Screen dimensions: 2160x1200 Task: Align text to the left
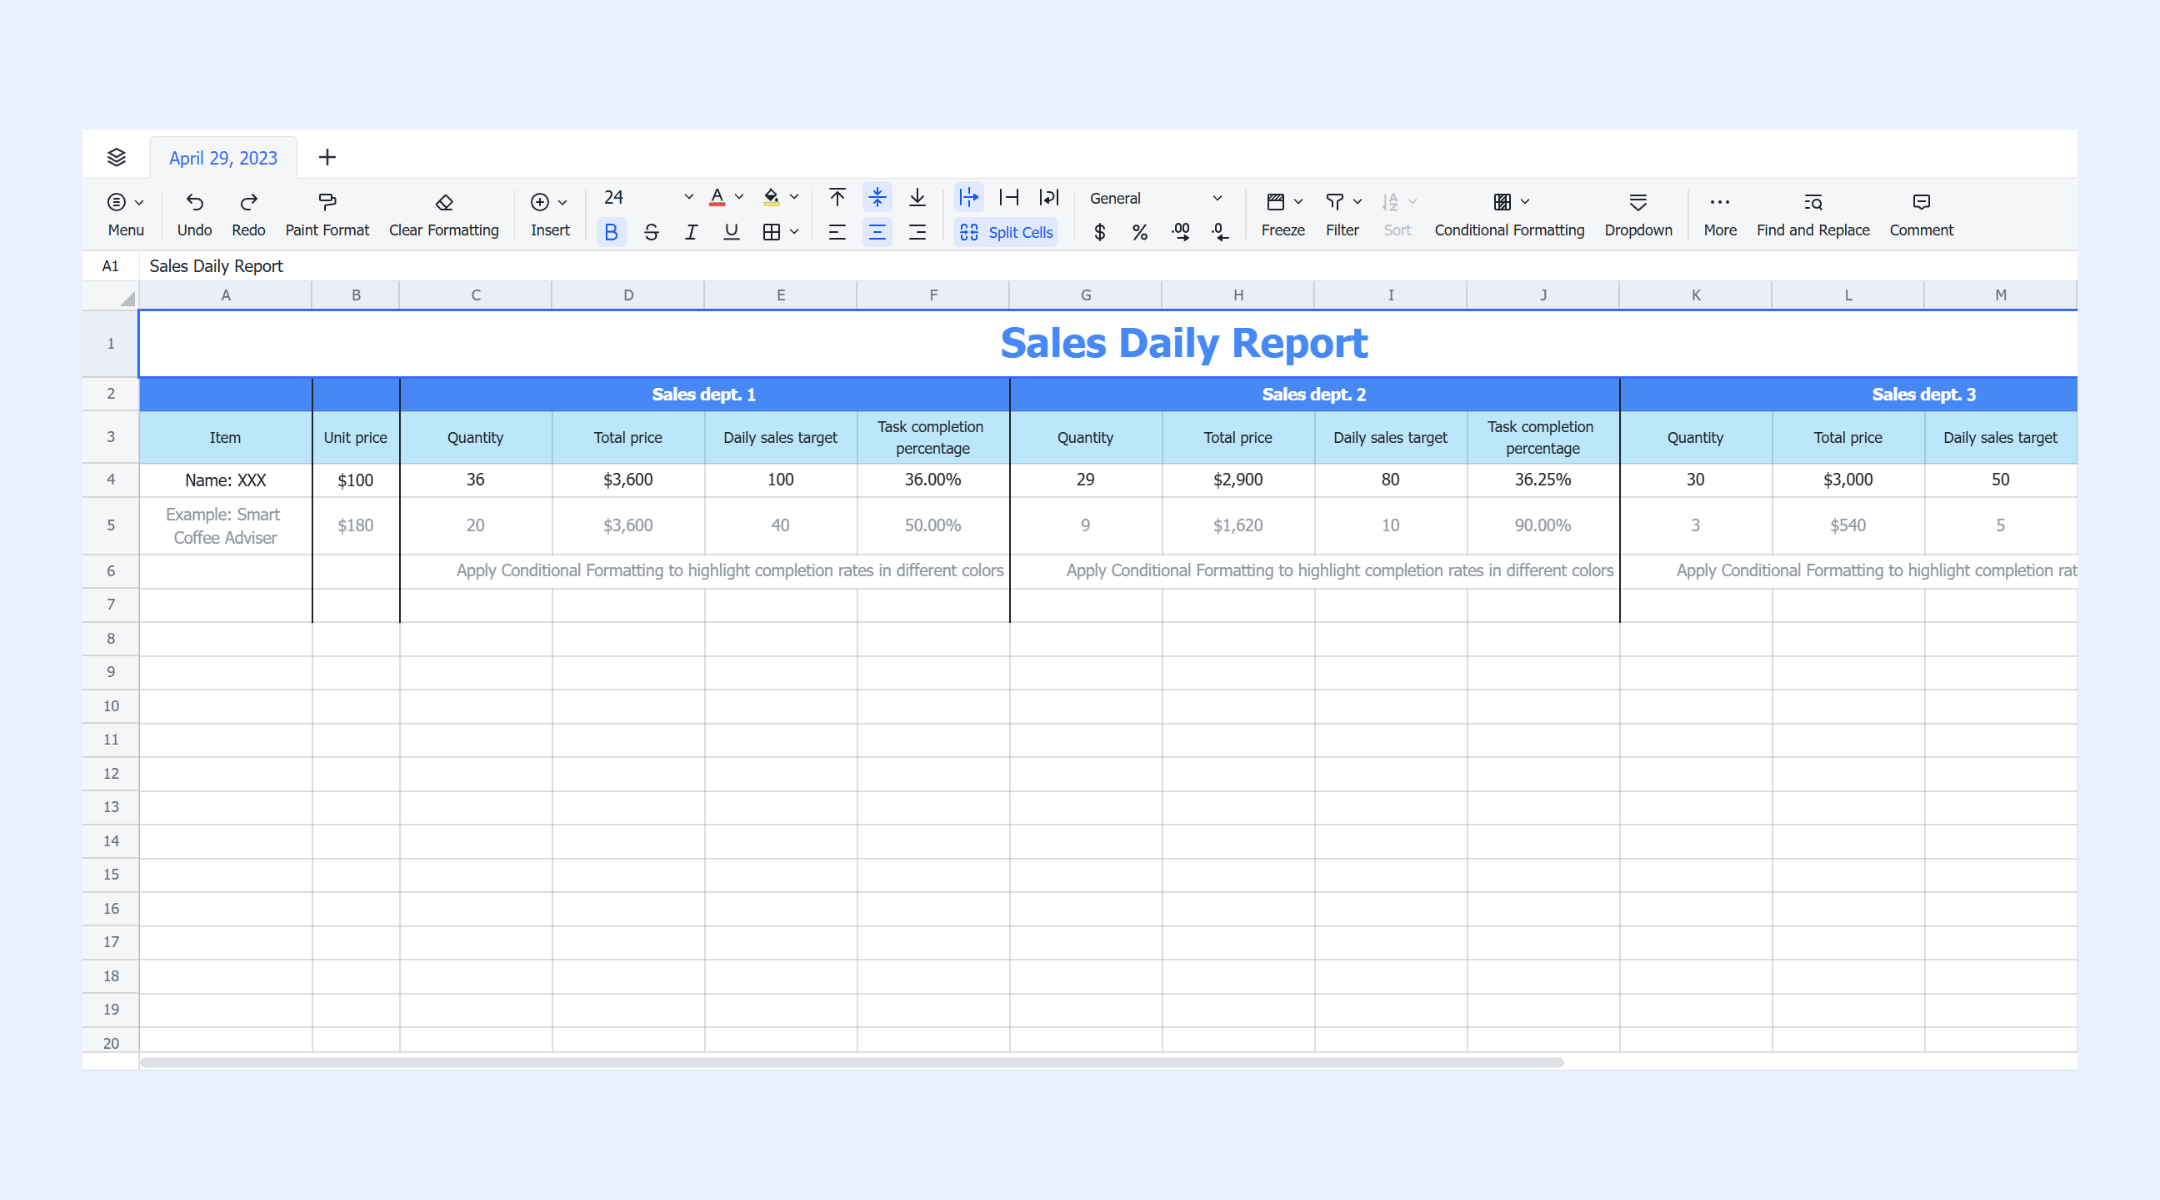coord(837,232)
